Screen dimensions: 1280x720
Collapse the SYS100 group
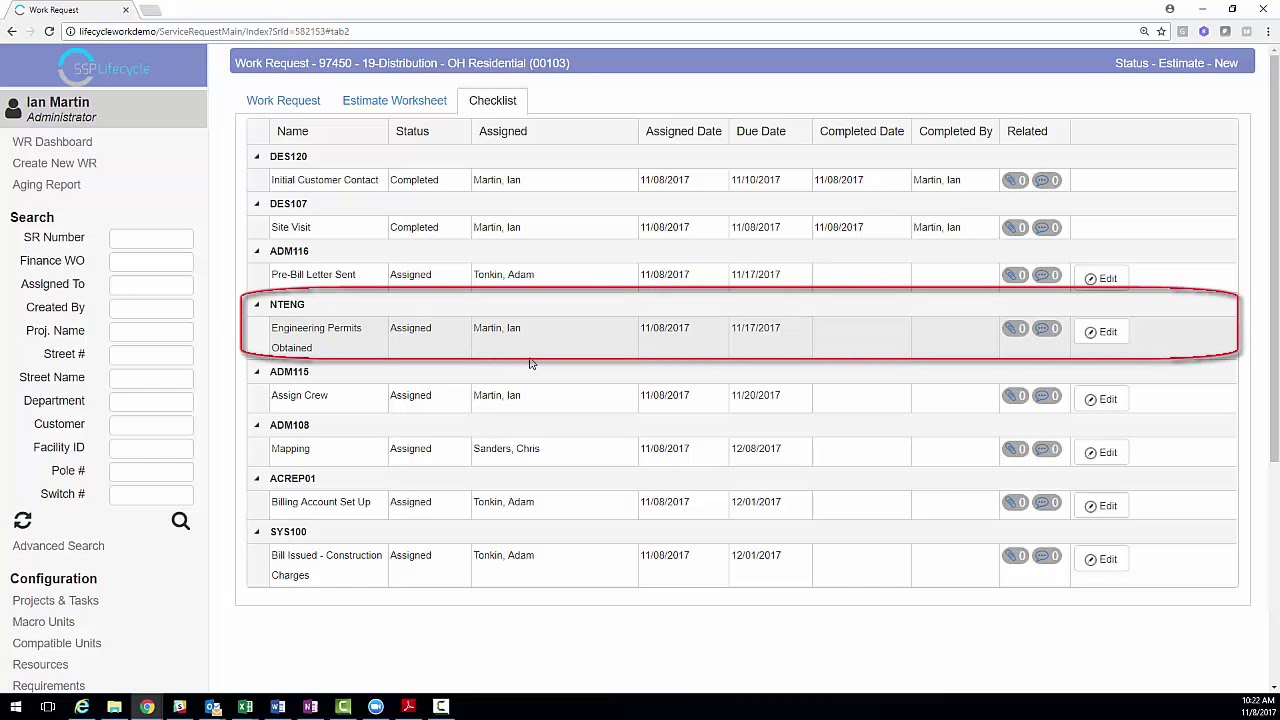[257, 532]
